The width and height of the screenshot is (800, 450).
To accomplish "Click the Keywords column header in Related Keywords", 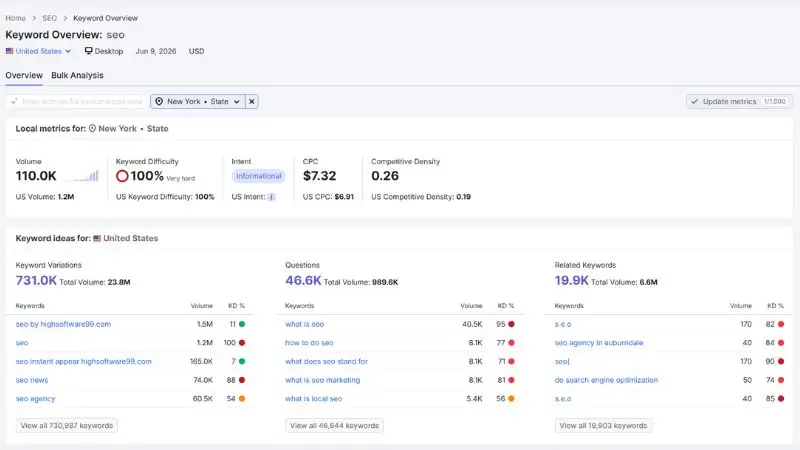I will coord(569,306).
